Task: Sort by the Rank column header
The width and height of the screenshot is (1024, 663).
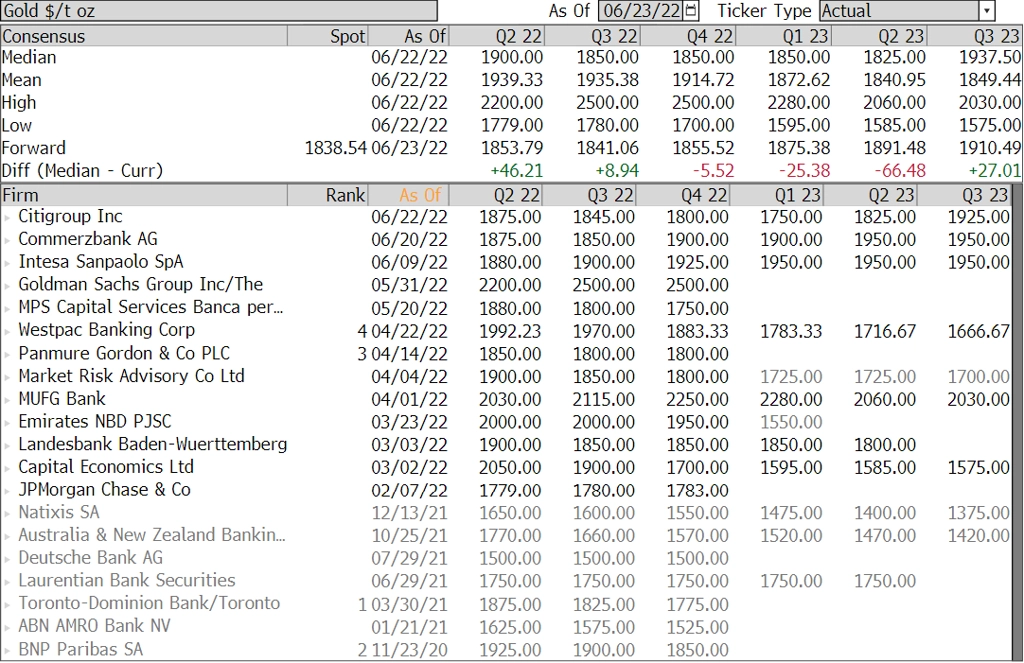Action: coord(328,195)
